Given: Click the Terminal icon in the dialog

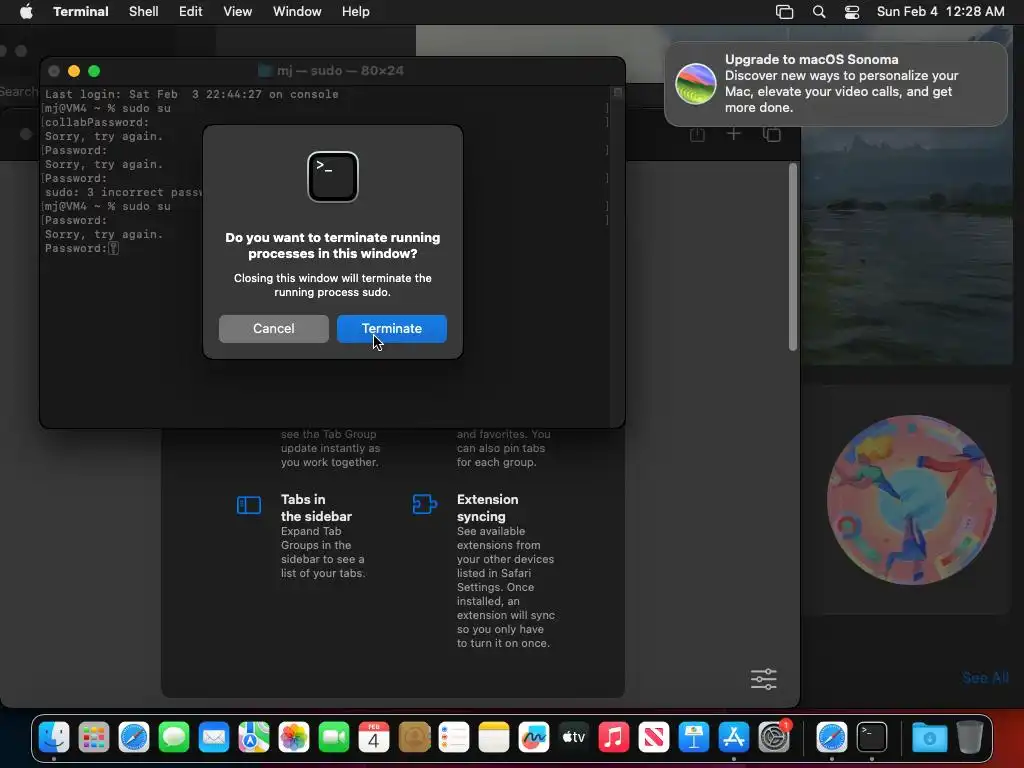Looking at the screenshot, I should [x=333, y=177].
